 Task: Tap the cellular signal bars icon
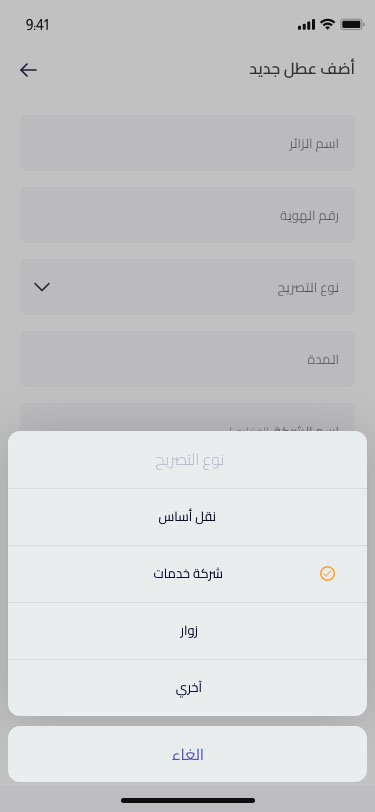pos(306,24)
